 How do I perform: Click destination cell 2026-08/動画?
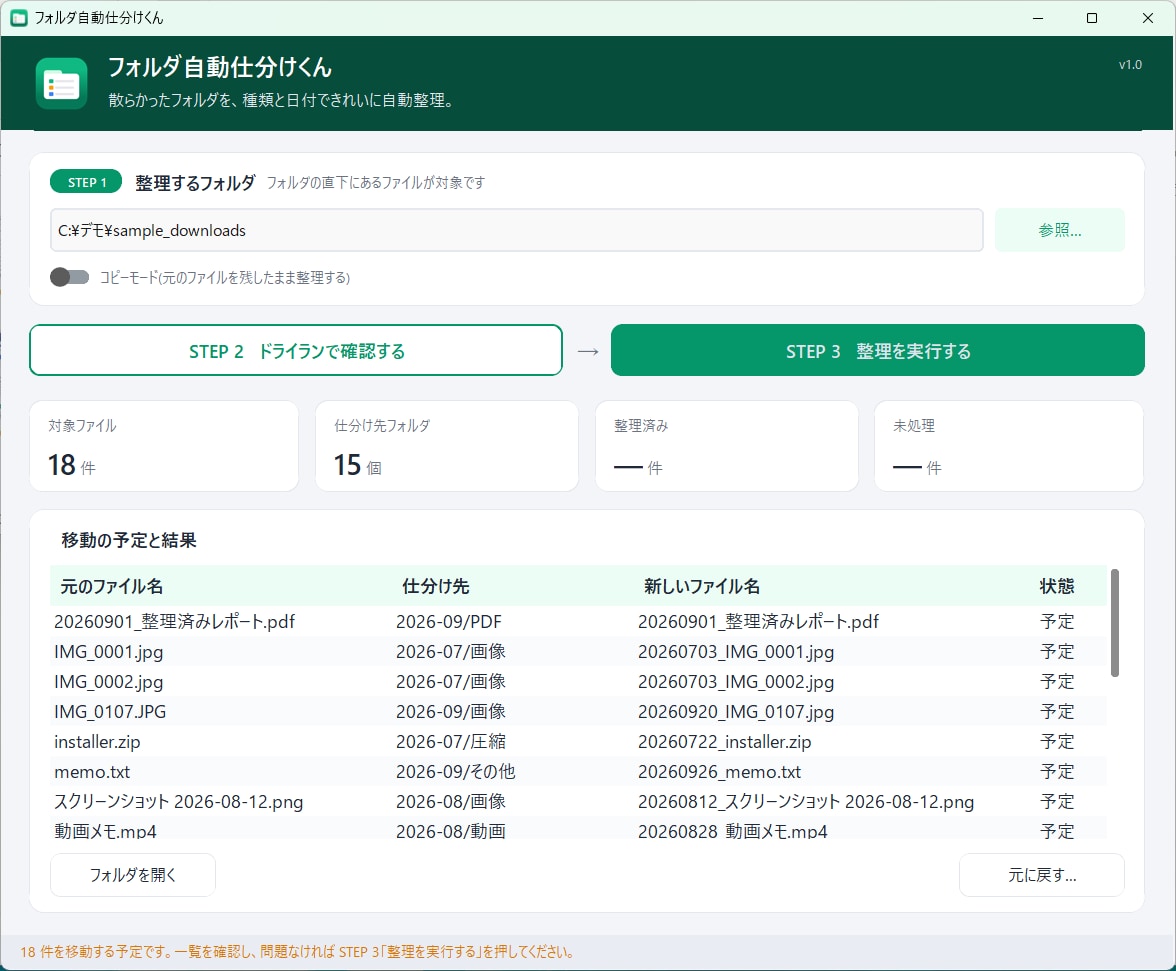451,831
